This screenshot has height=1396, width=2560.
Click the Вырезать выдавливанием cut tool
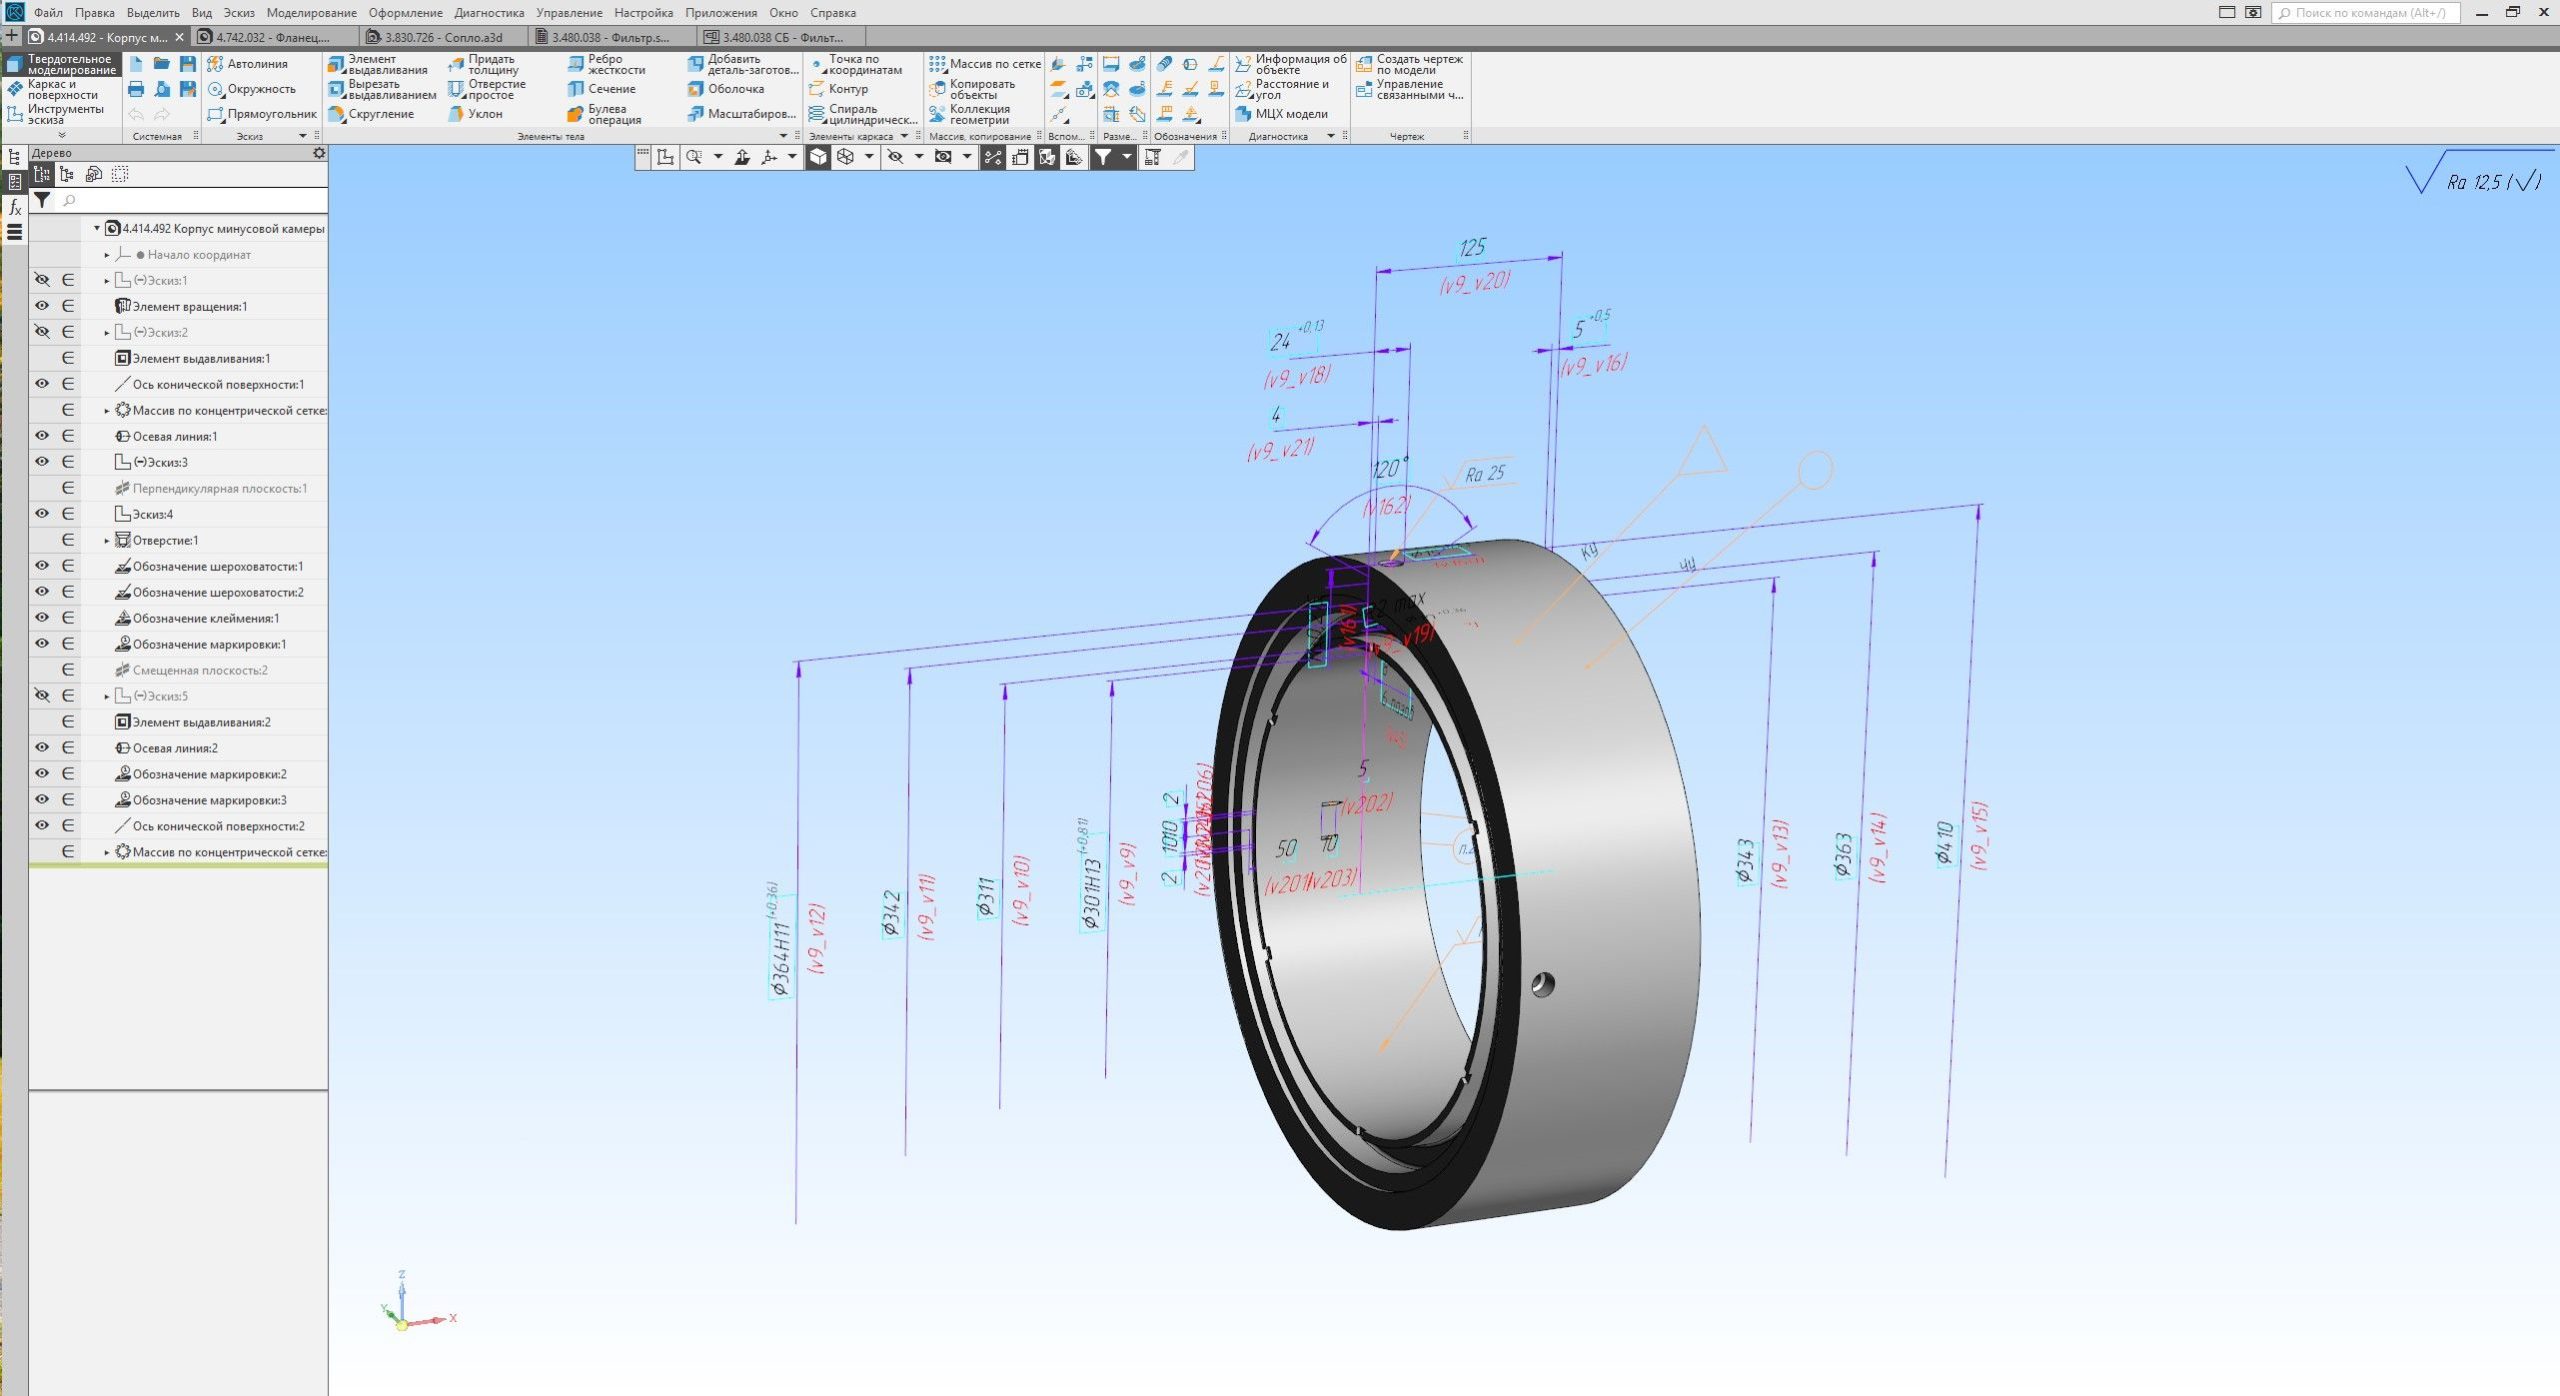point(337,89)
